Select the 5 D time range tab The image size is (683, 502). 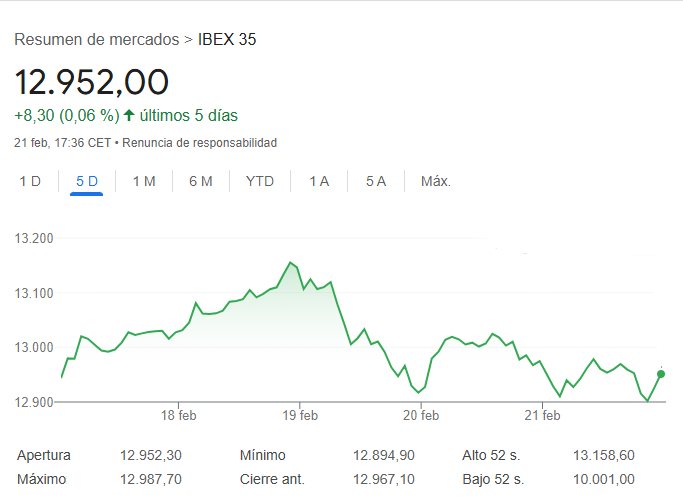point(87,181)
